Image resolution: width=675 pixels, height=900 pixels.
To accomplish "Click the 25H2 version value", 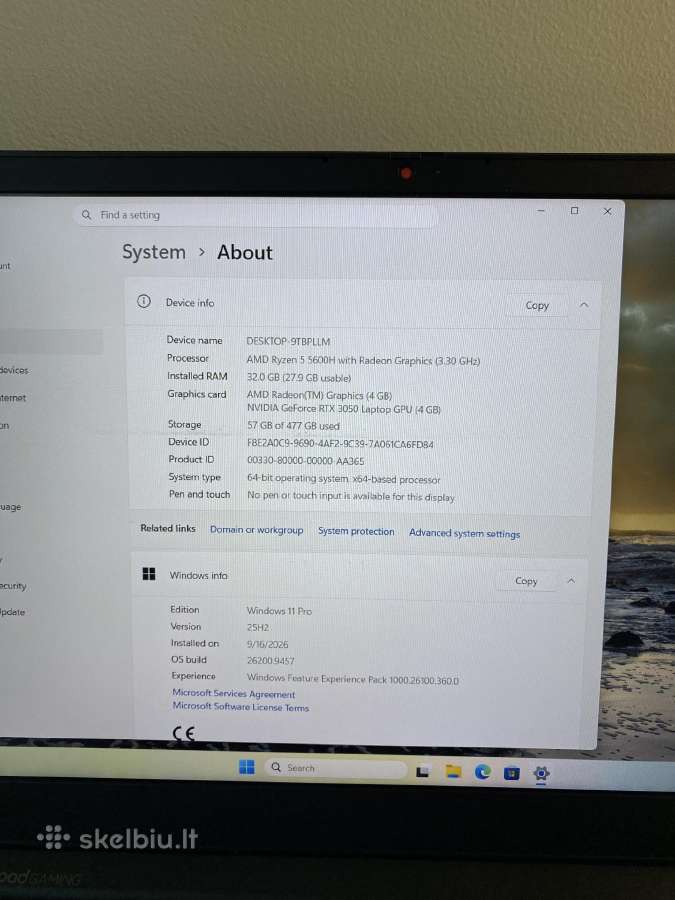I will coord(258,627).
